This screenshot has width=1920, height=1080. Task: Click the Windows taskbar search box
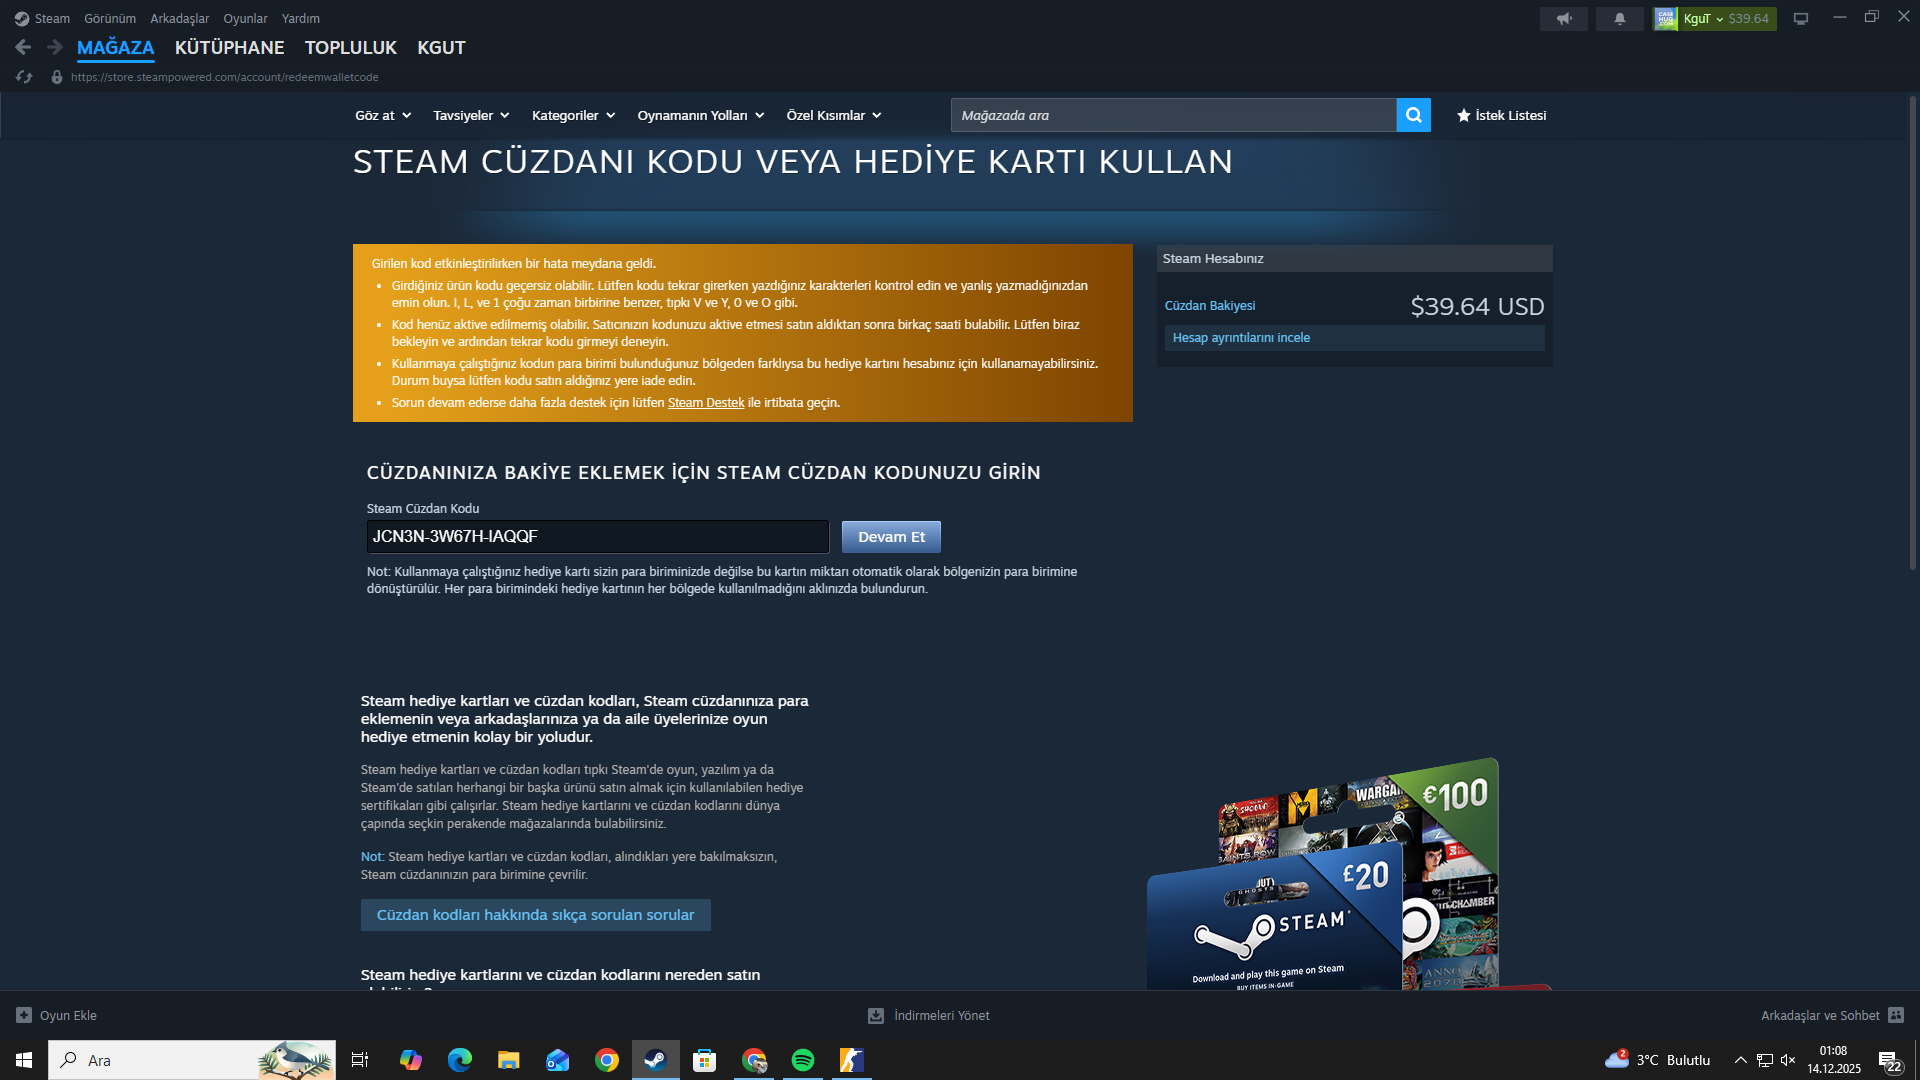pyautogui.click(x=192, y=1060)
